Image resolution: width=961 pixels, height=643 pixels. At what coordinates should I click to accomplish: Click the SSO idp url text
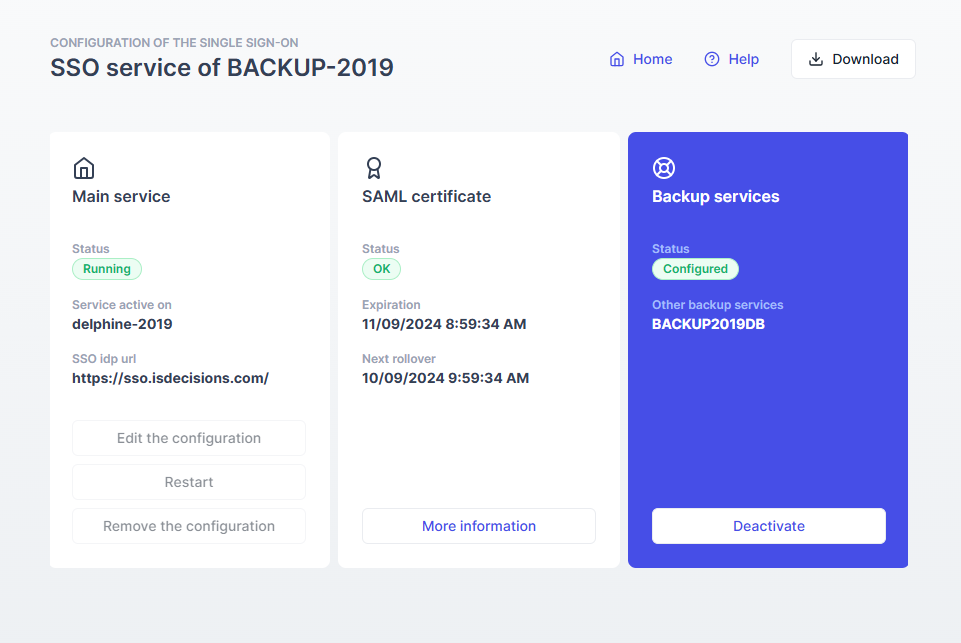[170, 378]
